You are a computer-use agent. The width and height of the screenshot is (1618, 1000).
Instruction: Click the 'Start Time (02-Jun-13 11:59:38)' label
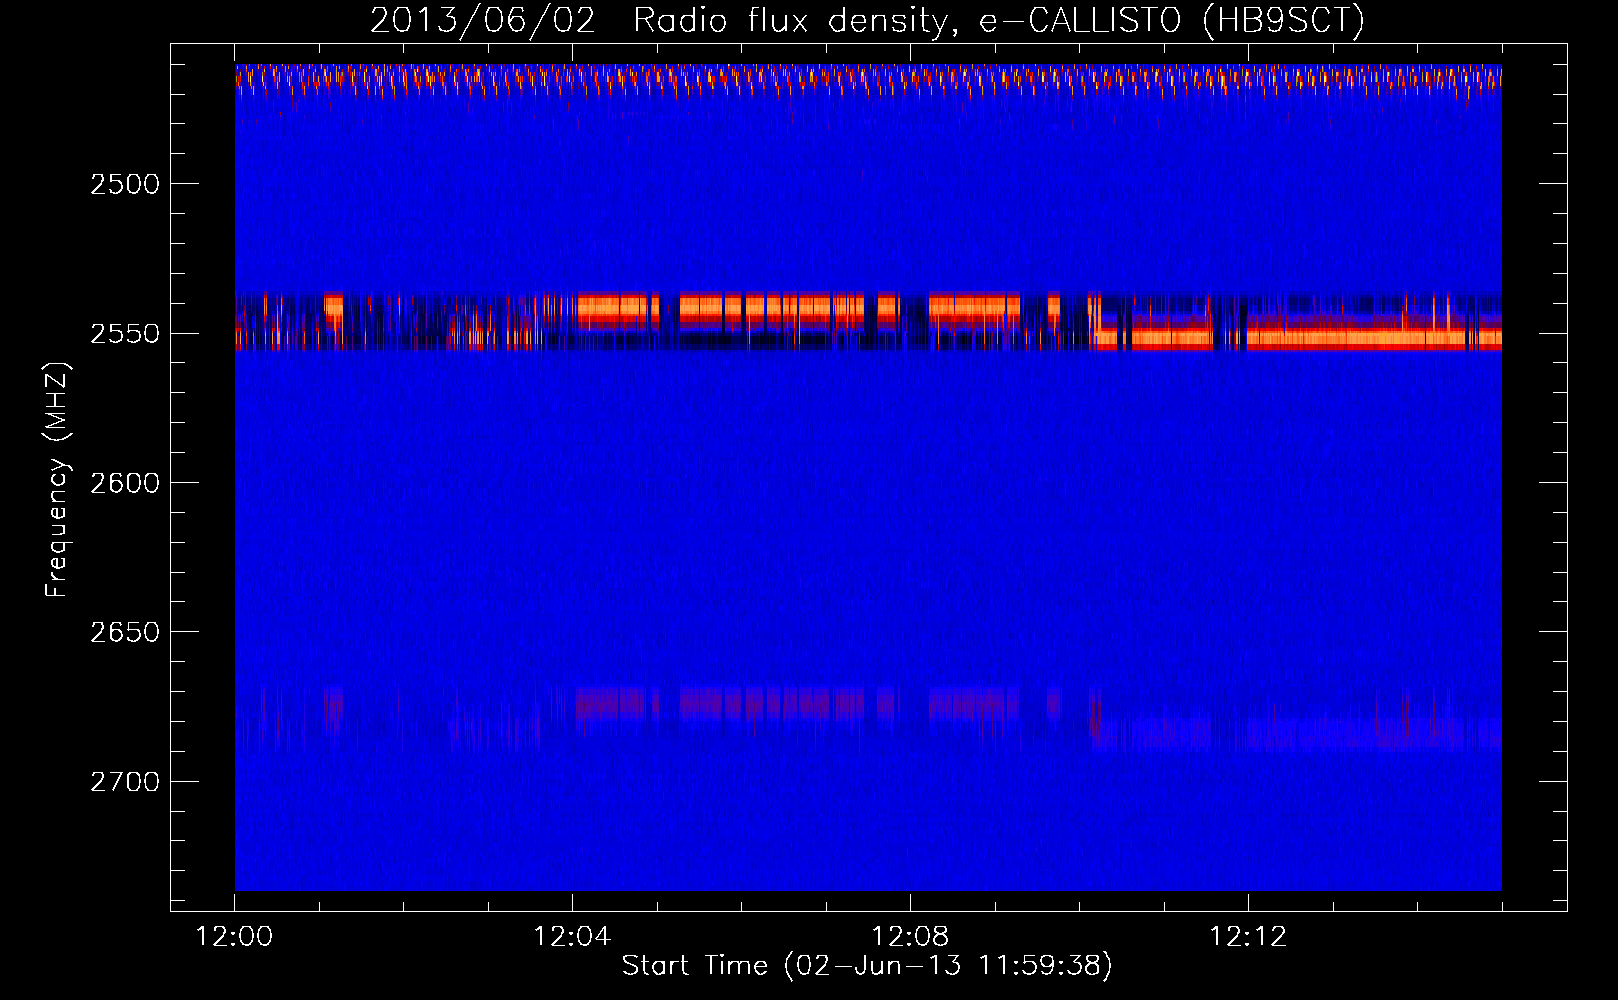867,966
